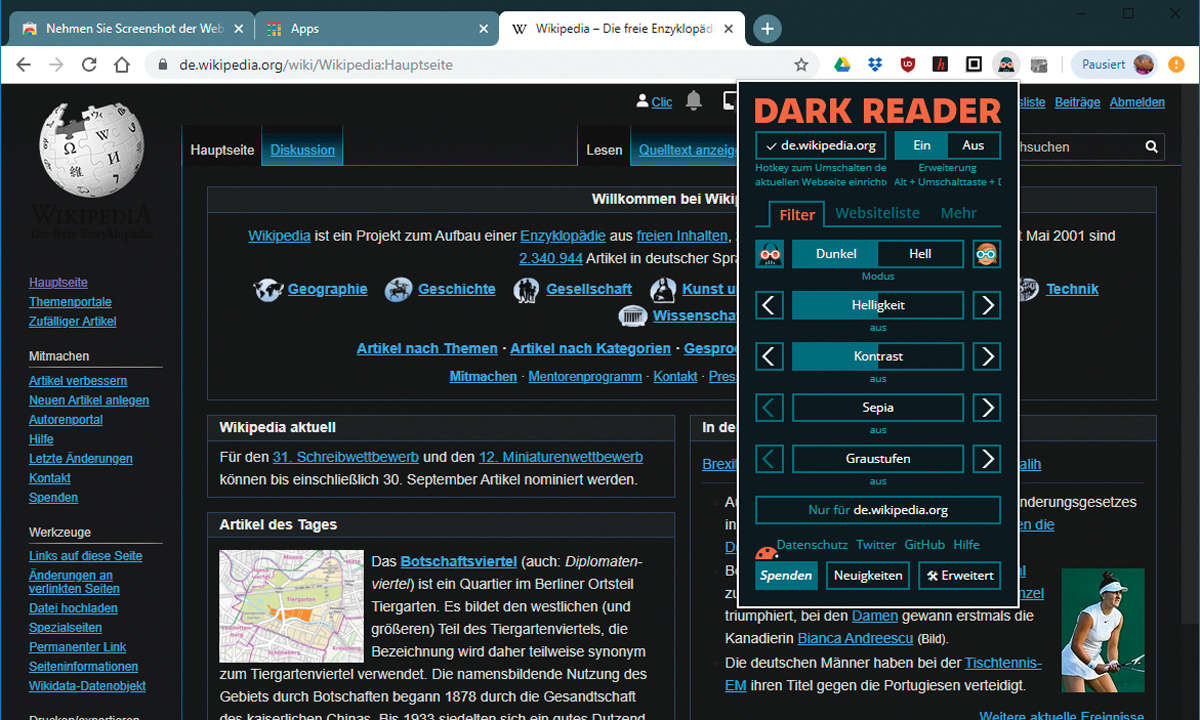Image resolution: width=1200 pixels, height=720 pixels.
Task: Switch to the Filter tab
Action: point(797,214)
